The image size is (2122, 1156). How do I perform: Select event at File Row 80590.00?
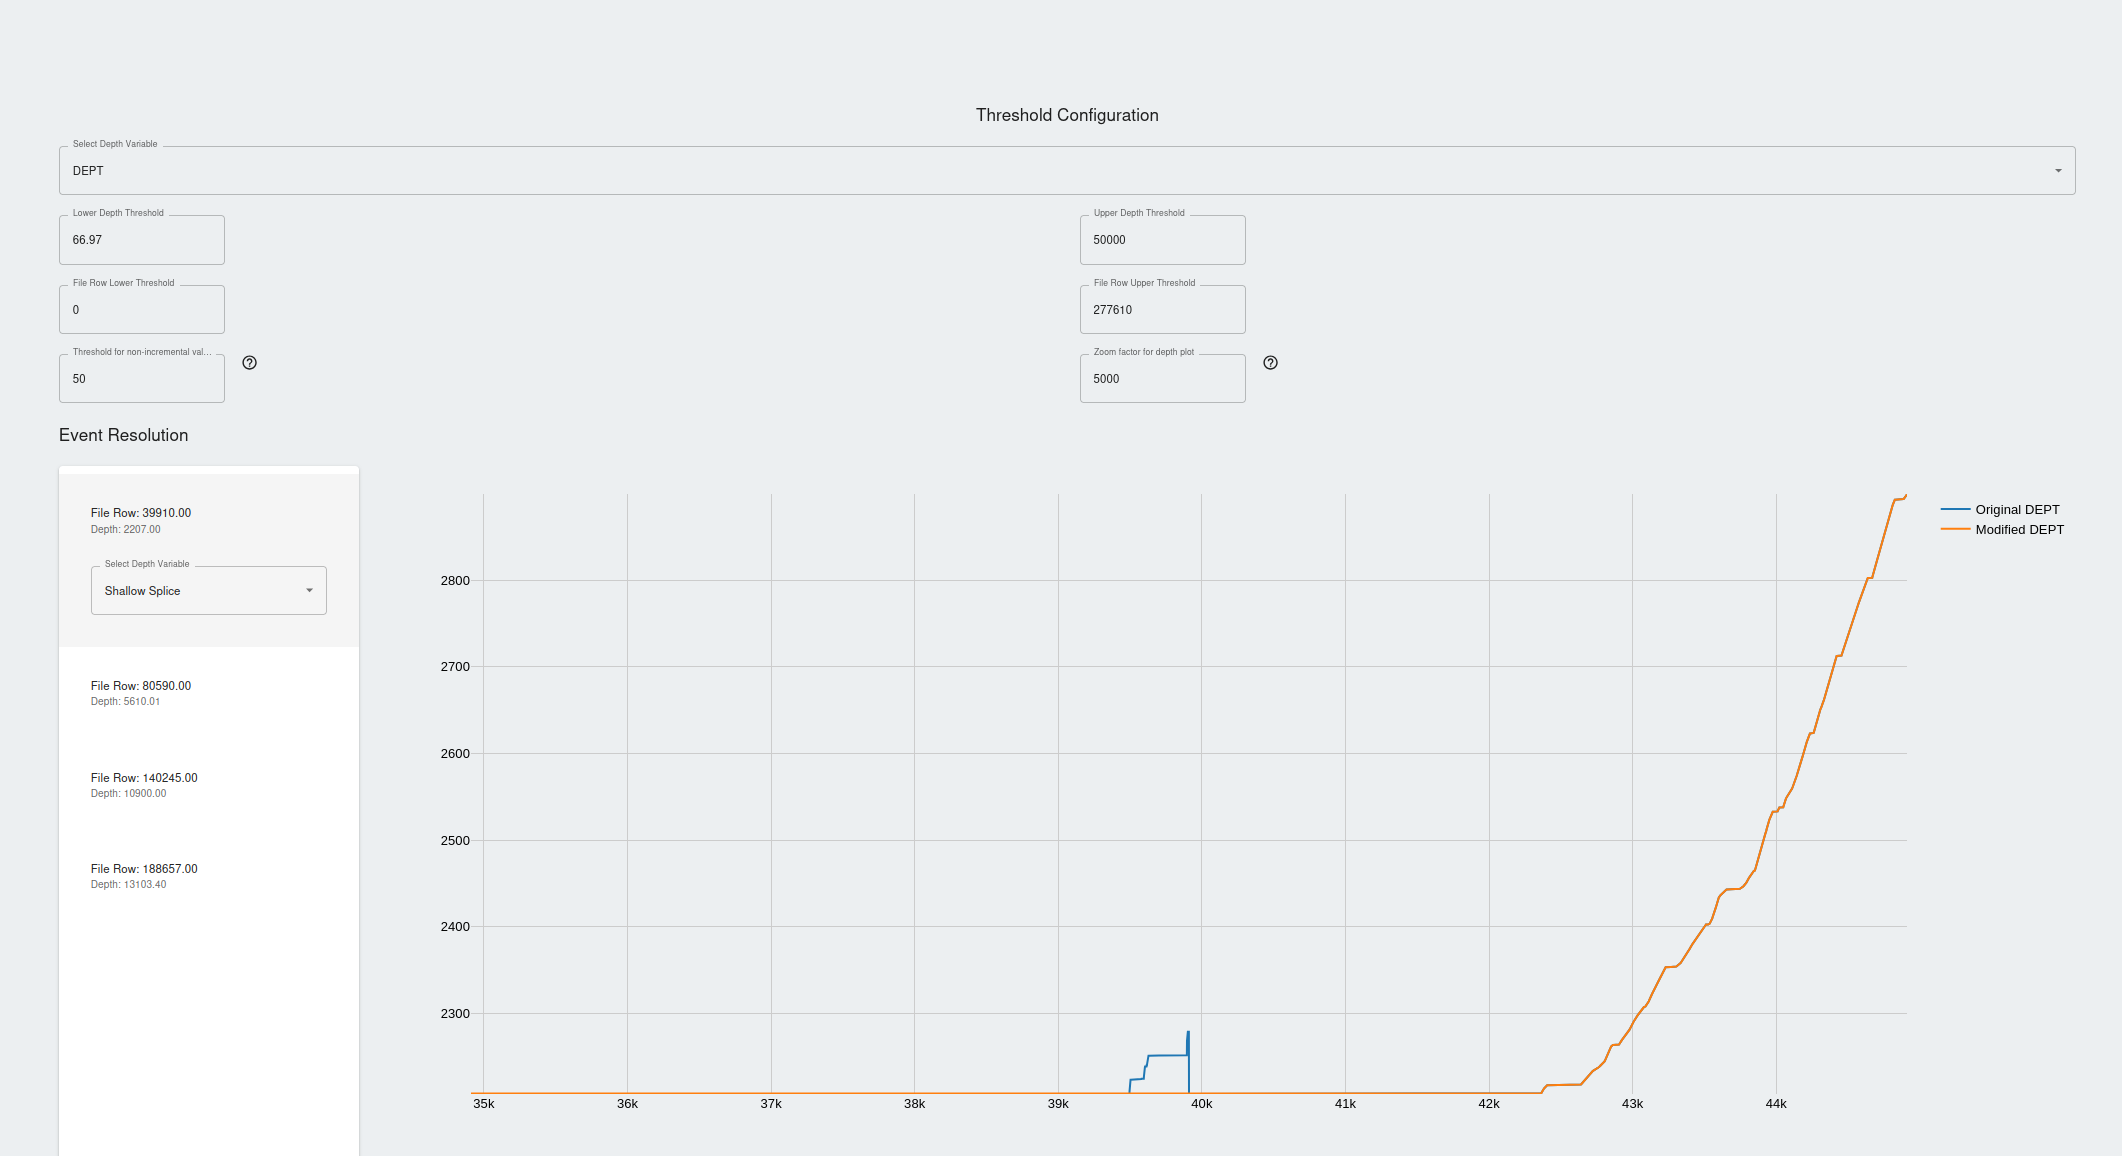(x=141, y=692)
